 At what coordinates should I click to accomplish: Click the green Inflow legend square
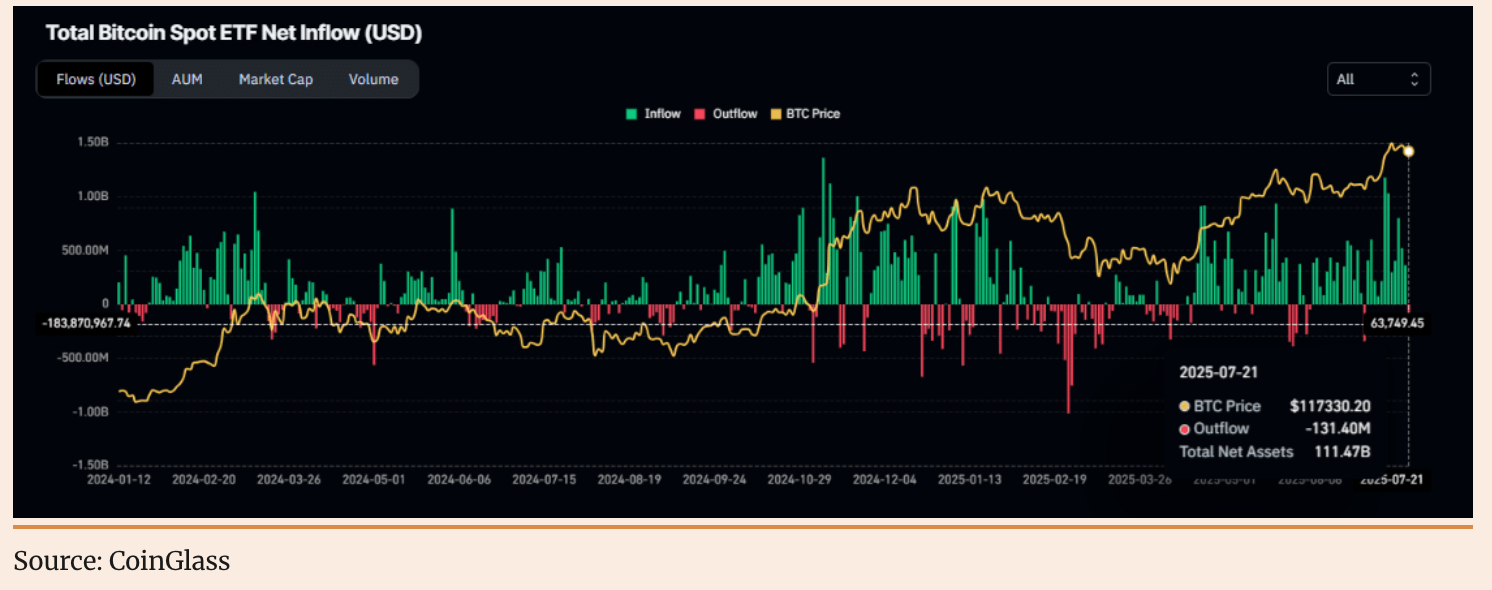pyautogui.click(x=631, y=114)
